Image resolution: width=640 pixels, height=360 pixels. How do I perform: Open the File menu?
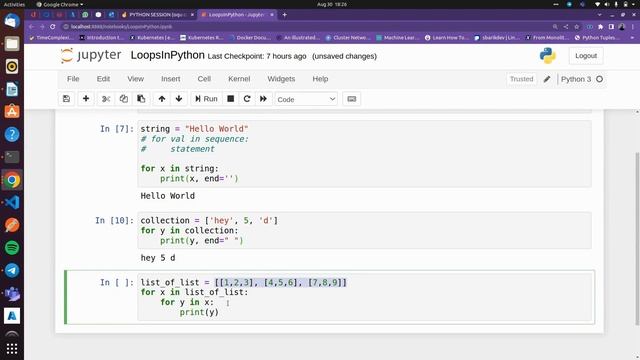point(73,79)
